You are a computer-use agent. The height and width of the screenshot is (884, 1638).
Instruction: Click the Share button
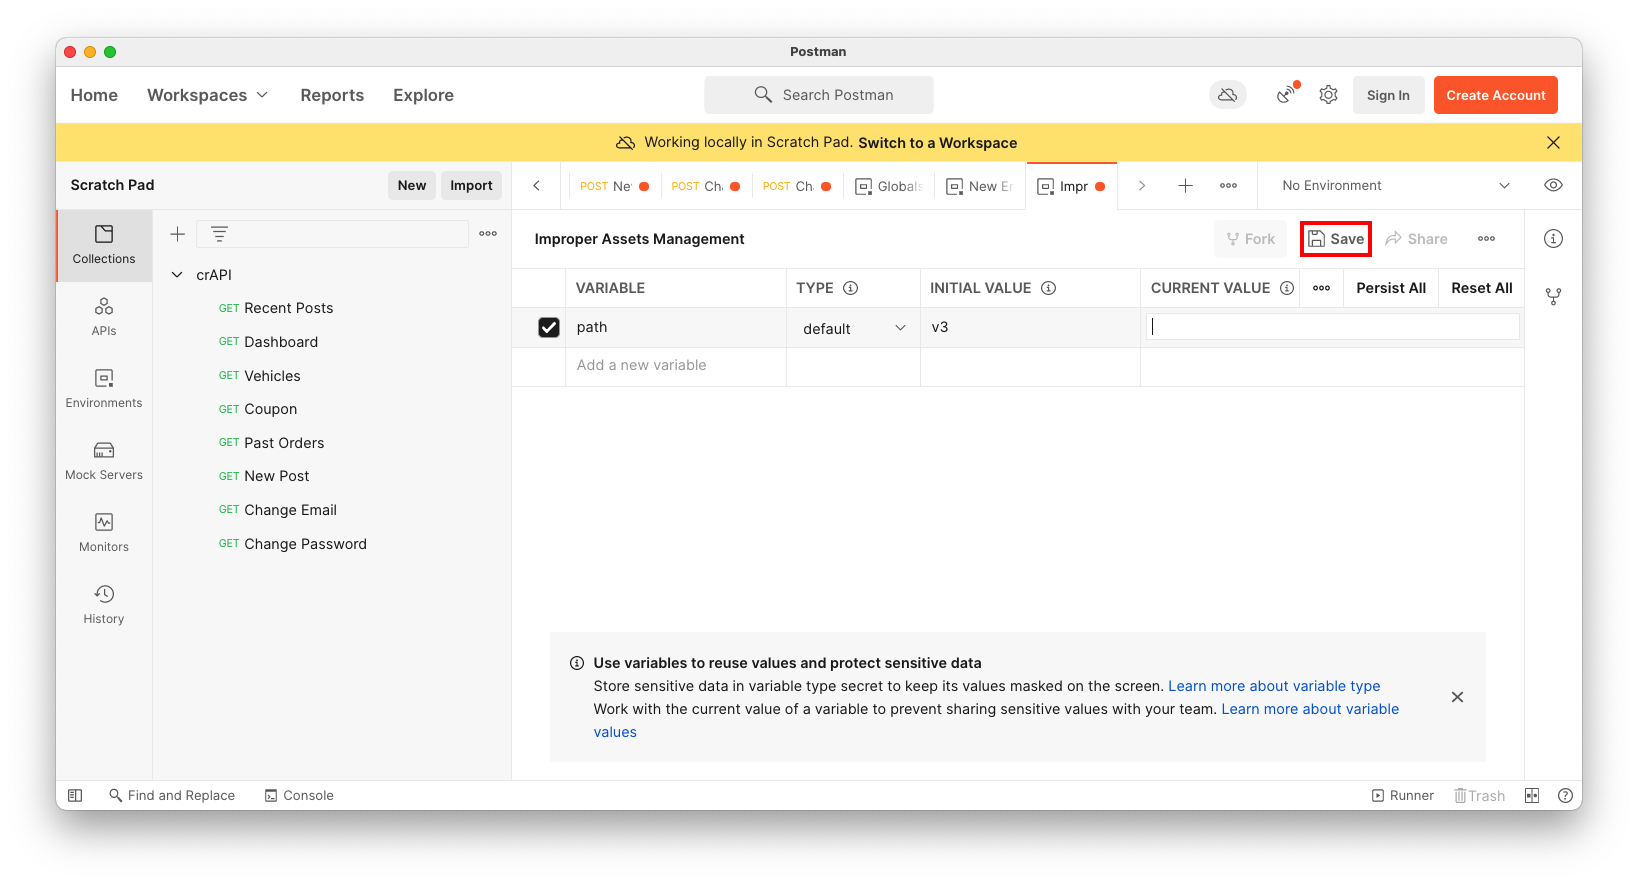1416,239
